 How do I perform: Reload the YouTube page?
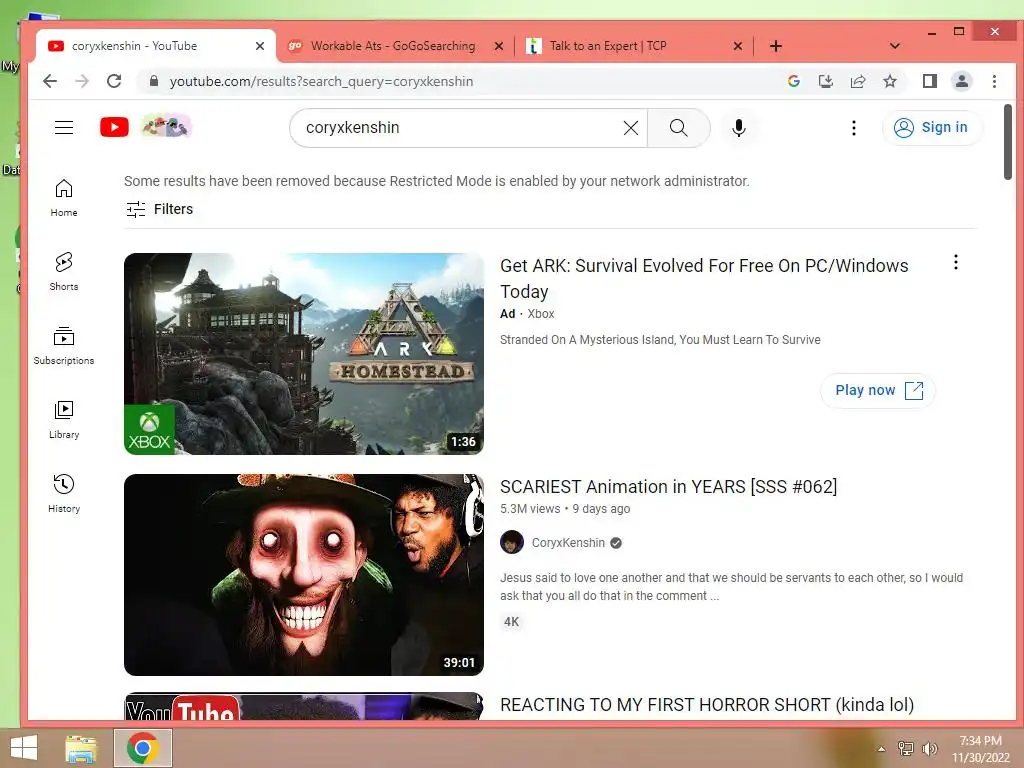coord(114,81)
